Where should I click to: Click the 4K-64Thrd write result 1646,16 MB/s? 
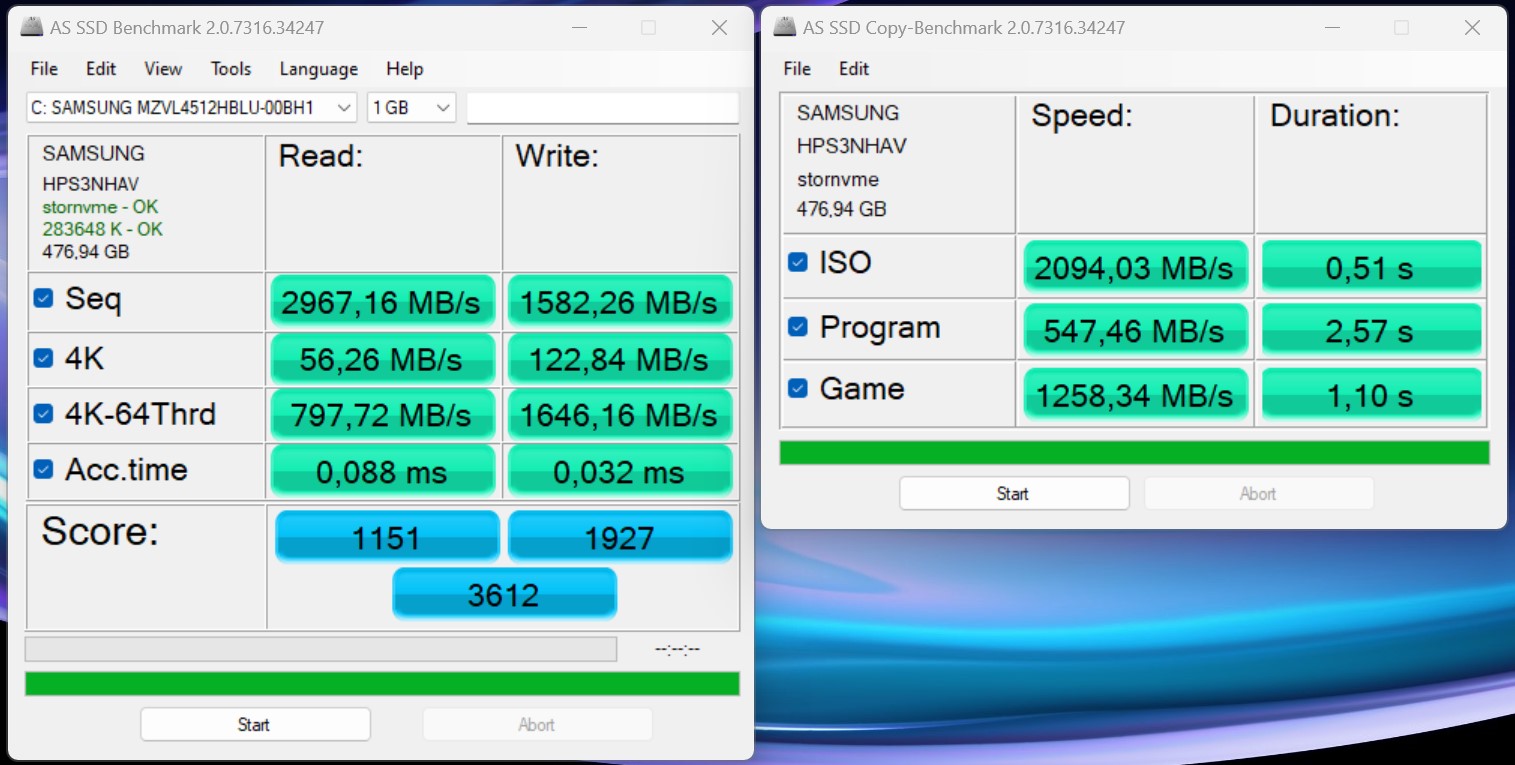(620, 415)
